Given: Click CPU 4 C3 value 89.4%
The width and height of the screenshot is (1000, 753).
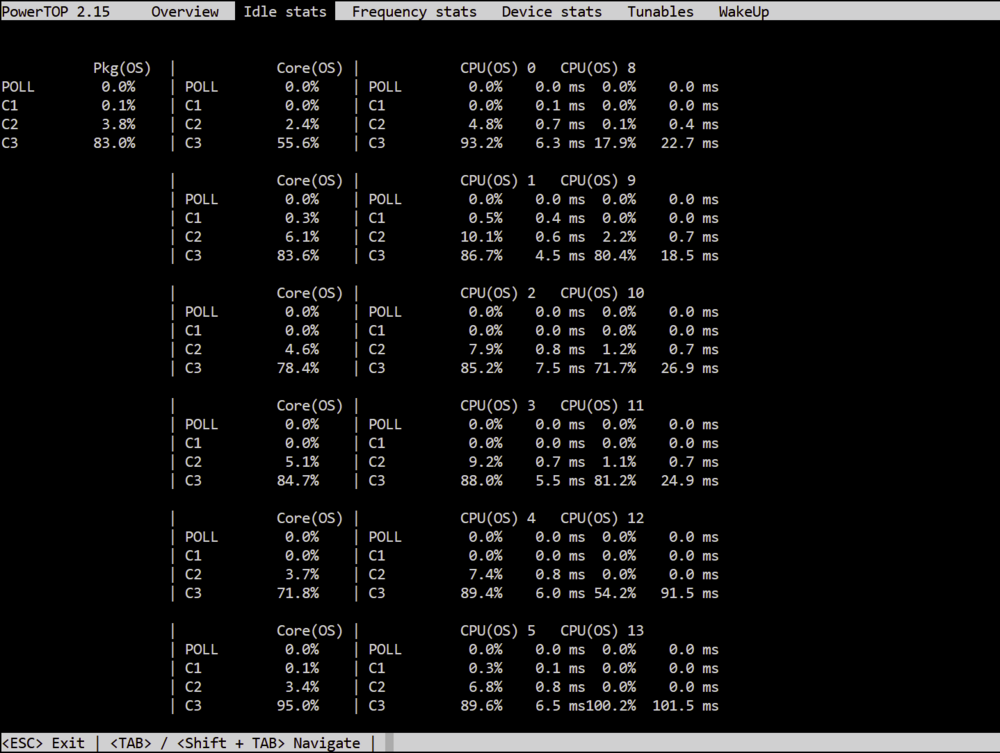Looking at the screenshot, I should click(482, 593).
